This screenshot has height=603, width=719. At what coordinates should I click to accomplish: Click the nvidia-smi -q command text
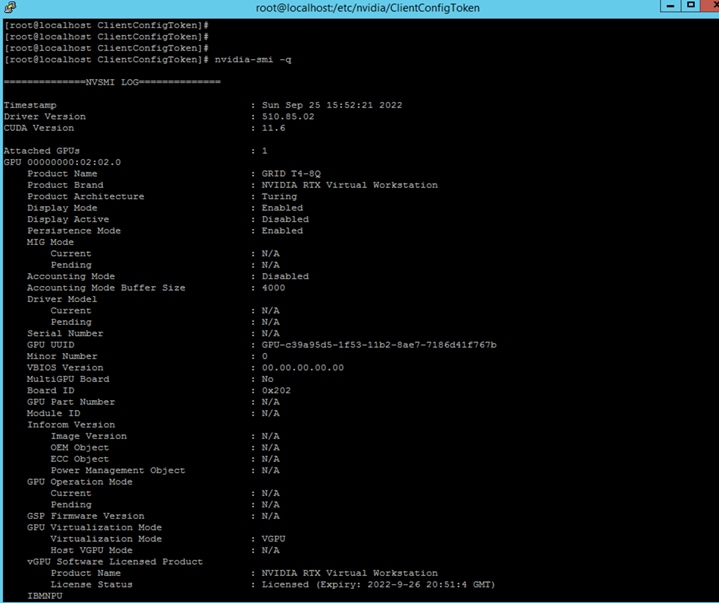tap(253, 60)
